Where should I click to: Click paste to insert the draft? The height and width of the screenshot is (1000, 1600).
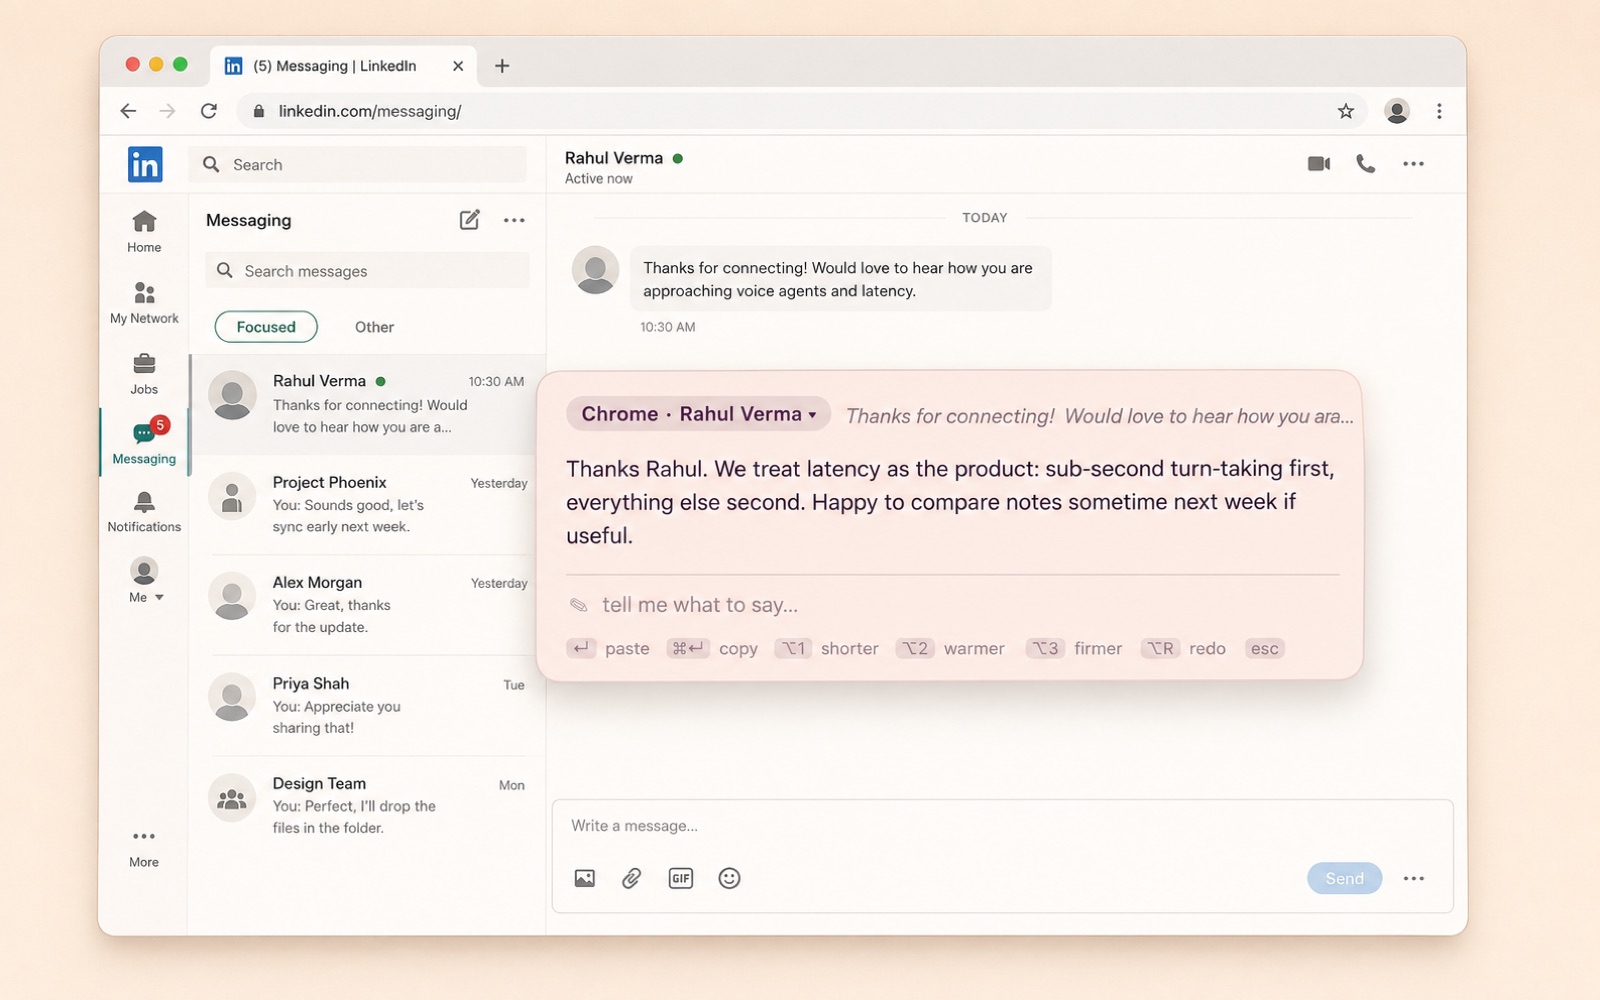click(x=608, y=648)
